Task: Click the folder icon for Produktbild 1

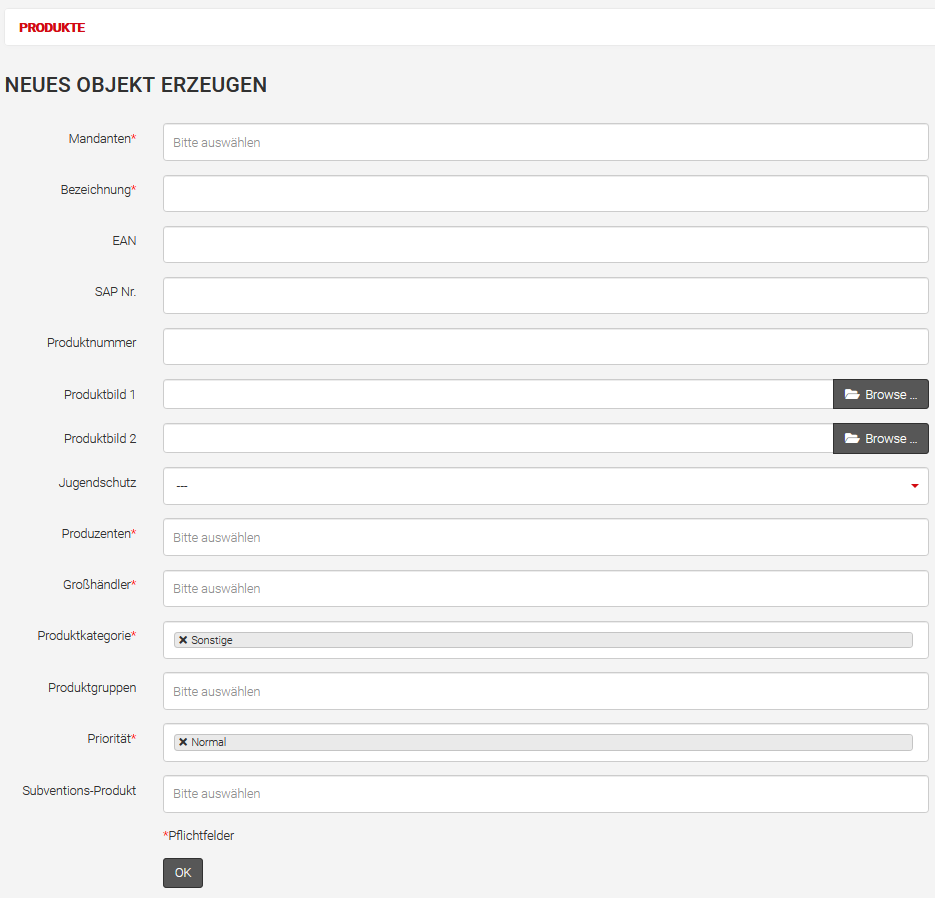Action: point(852,395)
